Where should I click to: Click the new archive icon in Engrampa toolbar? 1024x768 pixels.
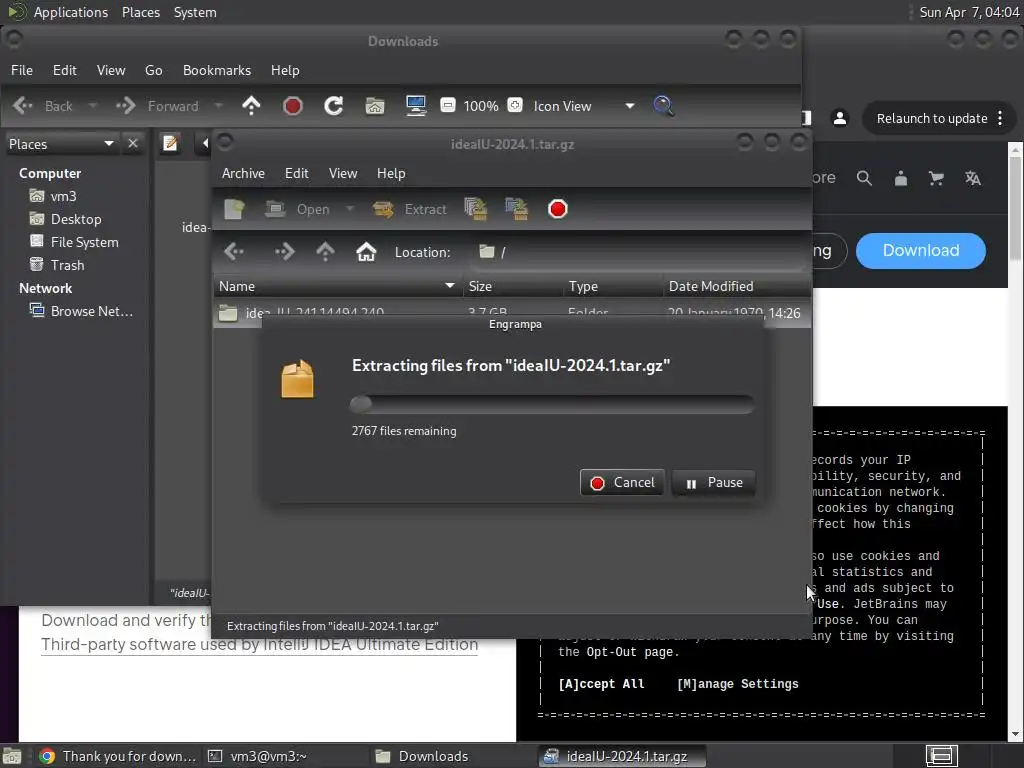pyautogui.click(x=234, y=209)
